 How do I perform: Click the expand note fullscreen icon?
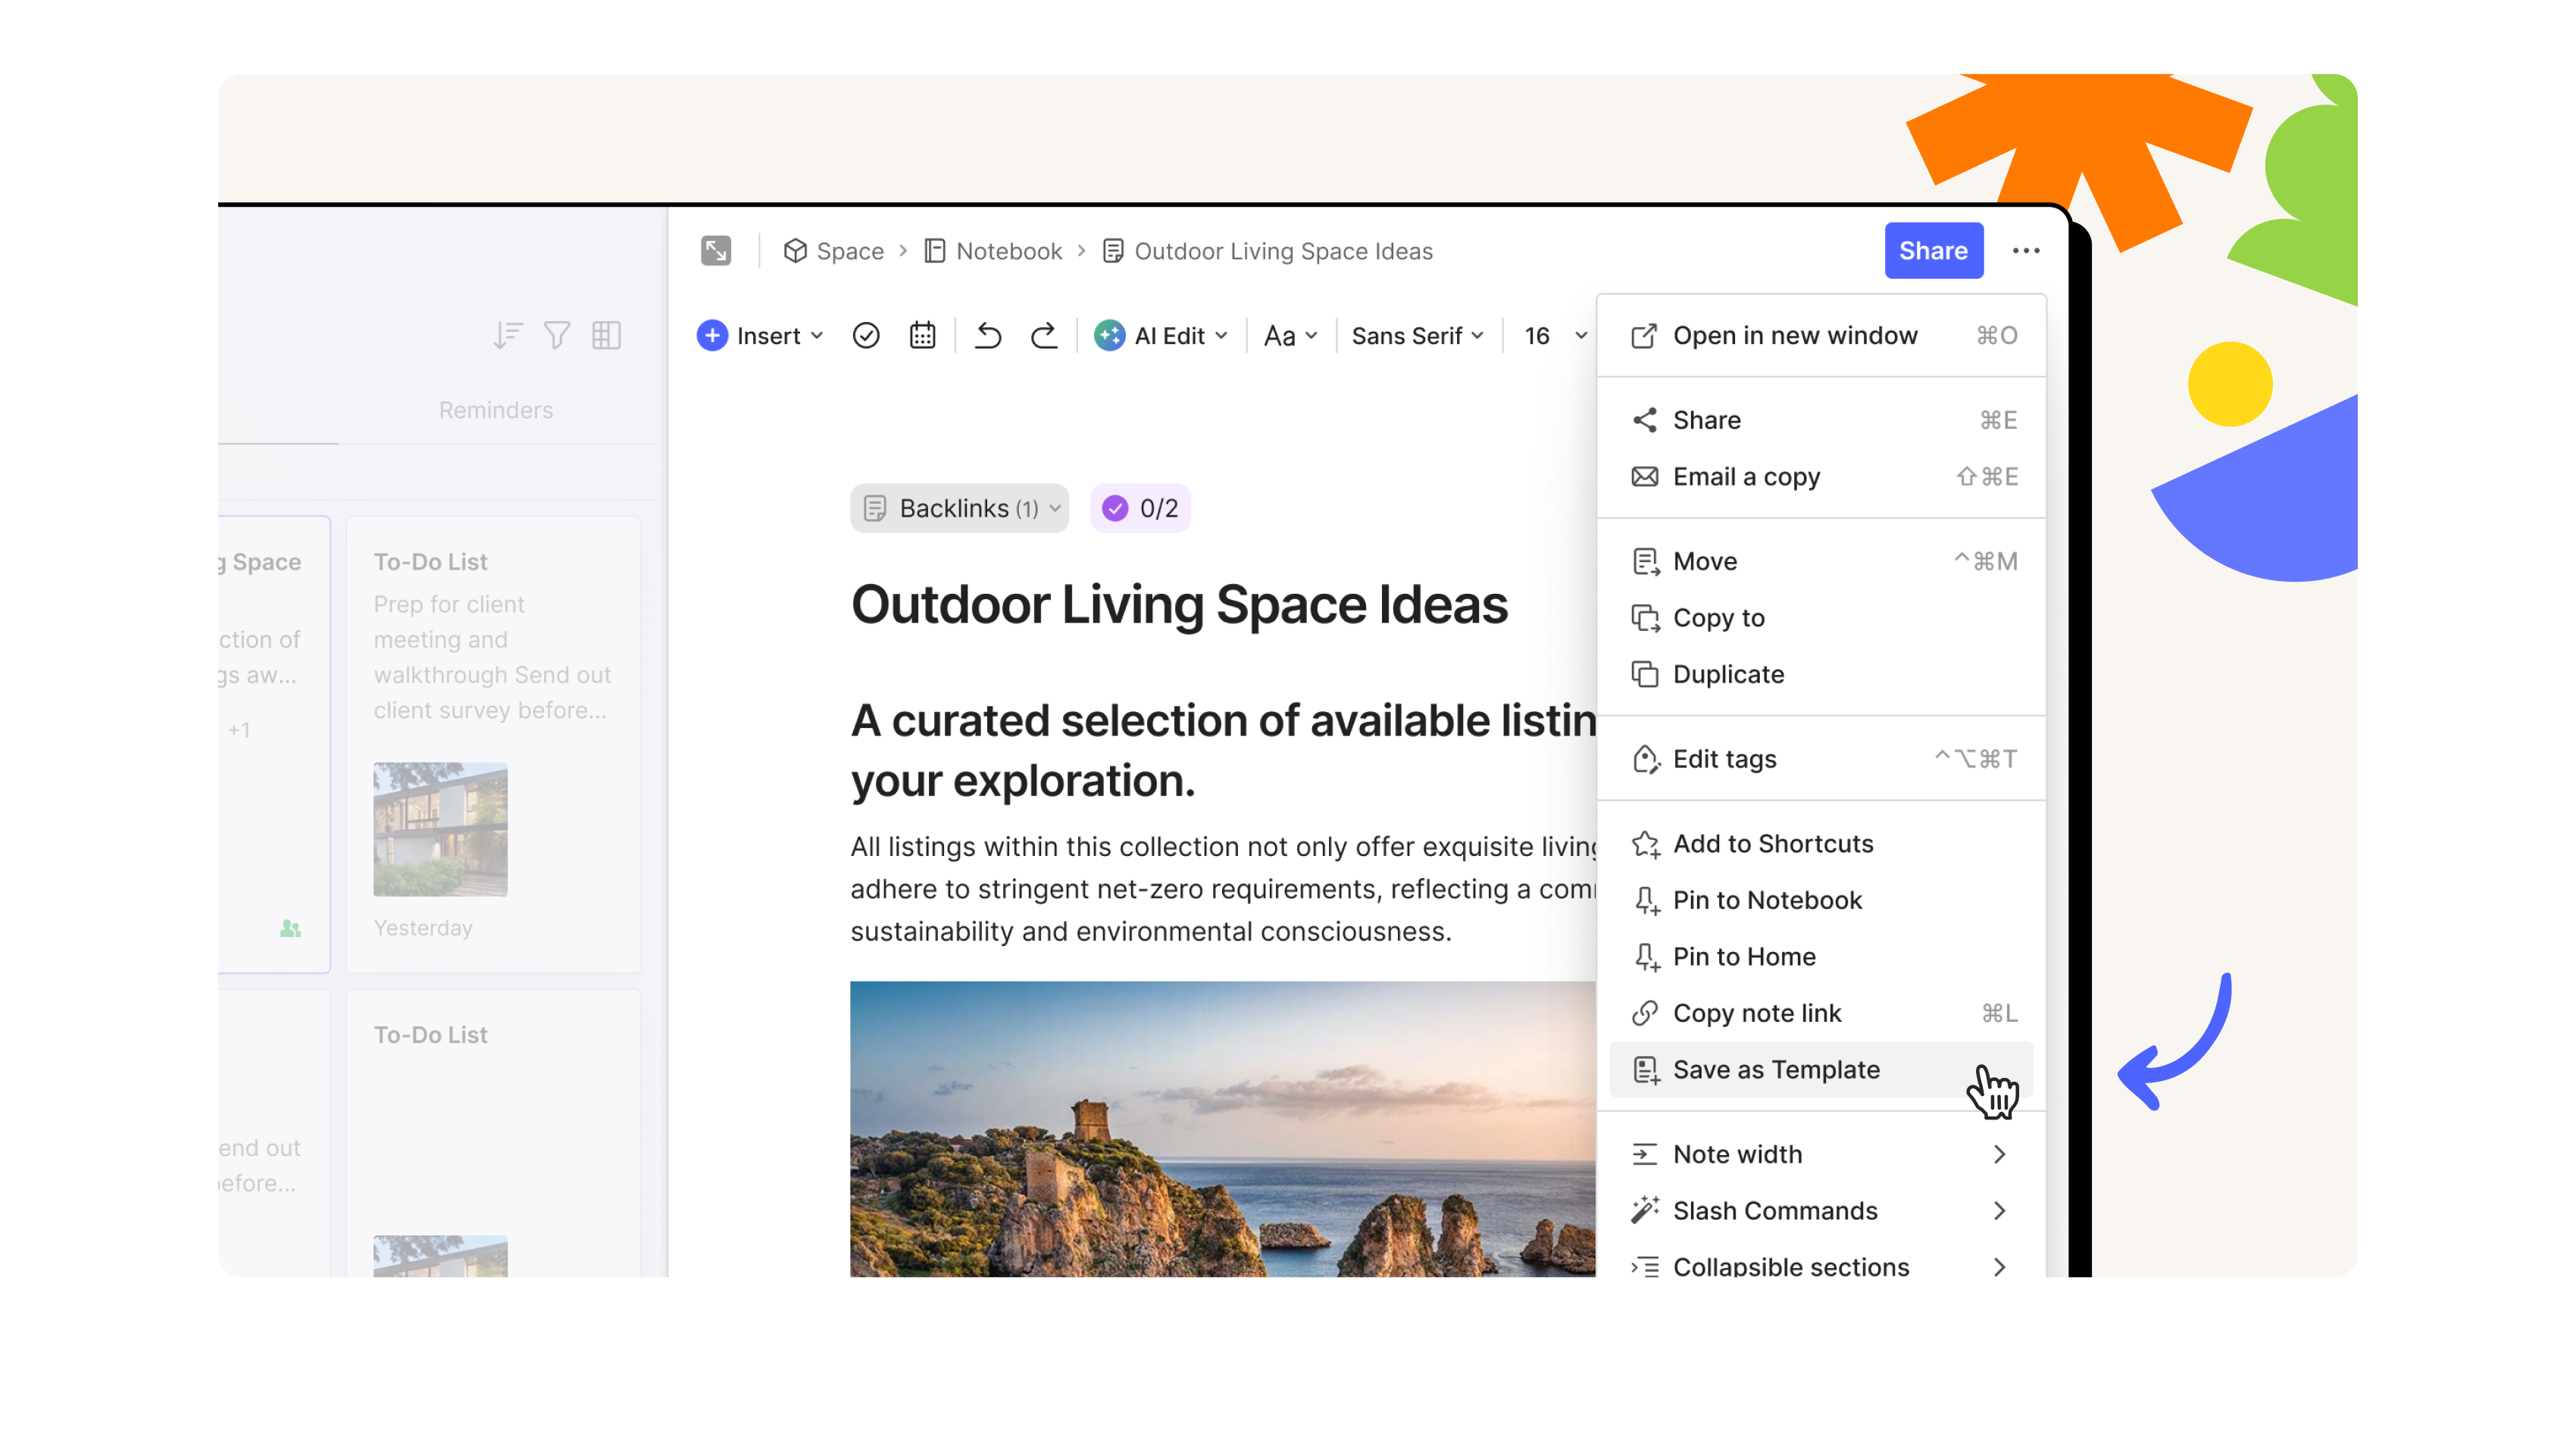coord(716,251)
